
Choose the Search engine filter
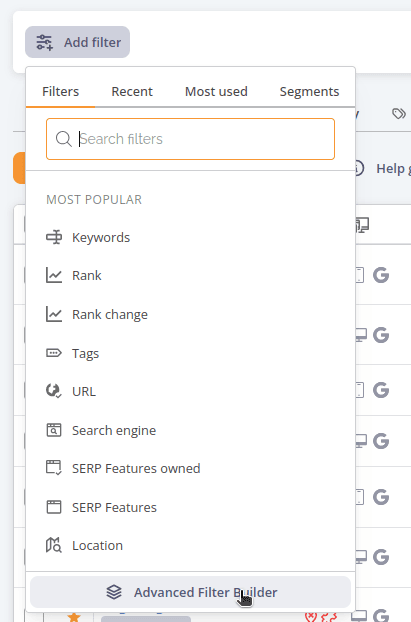pos(190,430)
